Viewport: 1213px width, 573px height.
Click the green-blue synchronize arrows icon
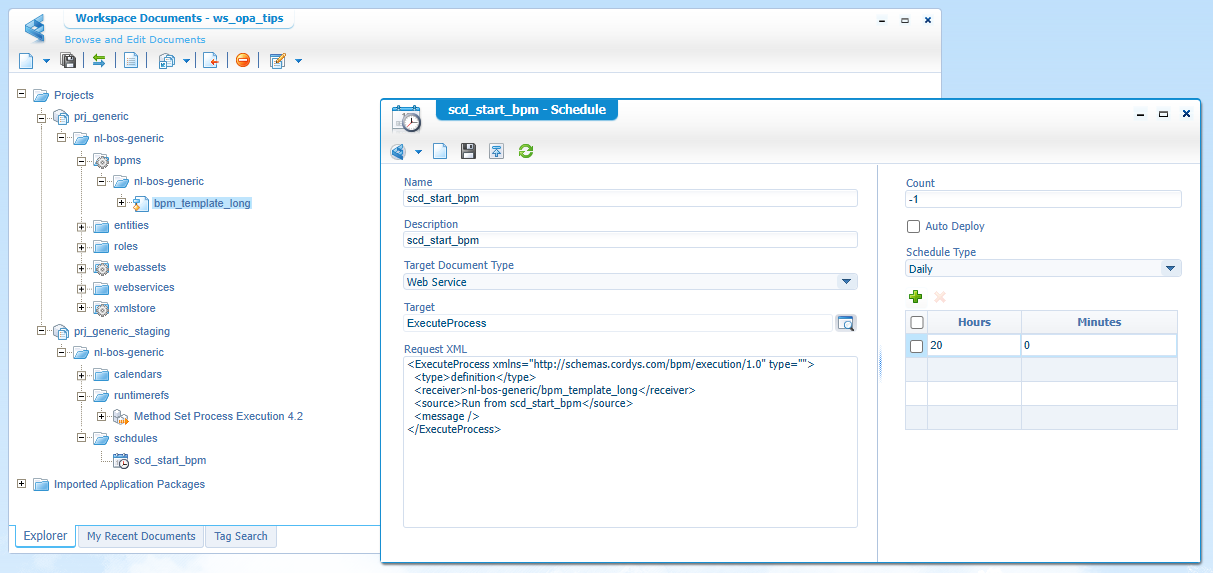(99, 61)
